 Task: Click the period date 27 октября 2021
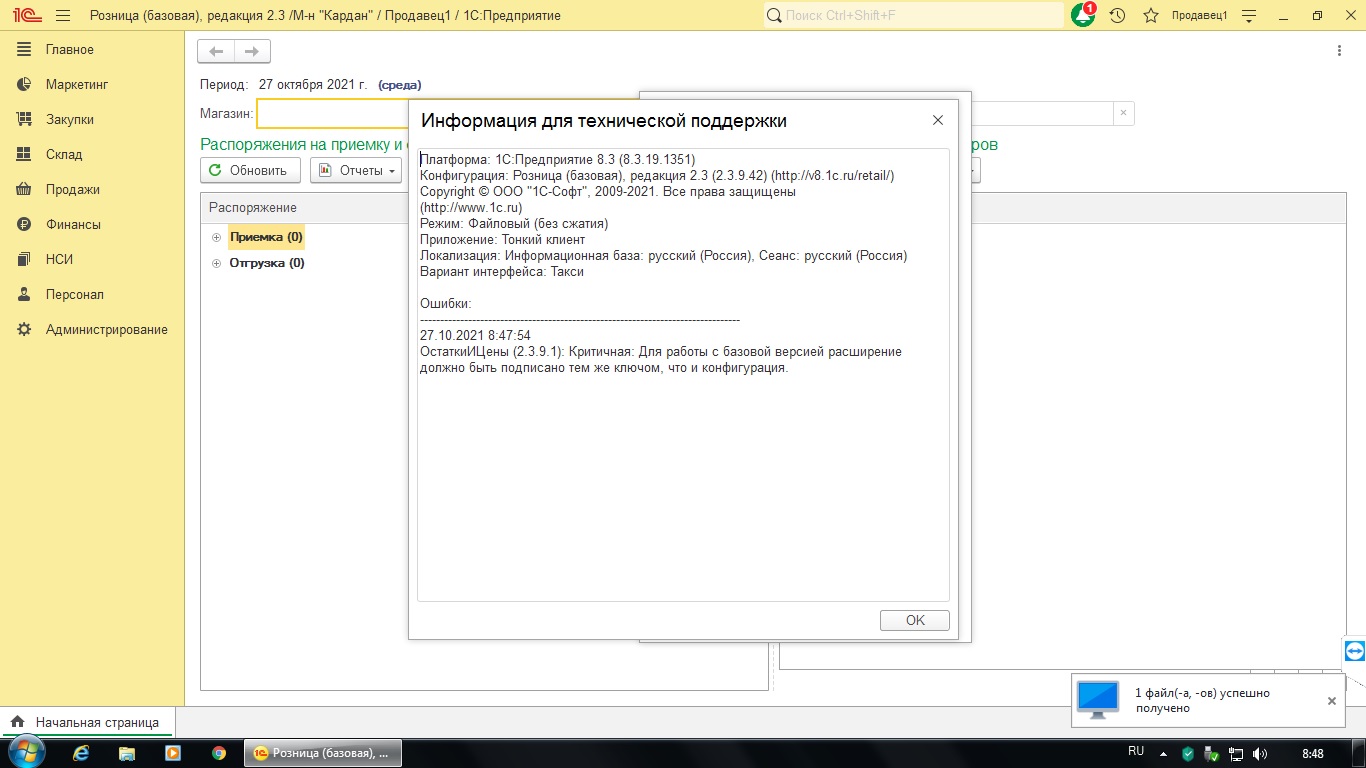313,85
